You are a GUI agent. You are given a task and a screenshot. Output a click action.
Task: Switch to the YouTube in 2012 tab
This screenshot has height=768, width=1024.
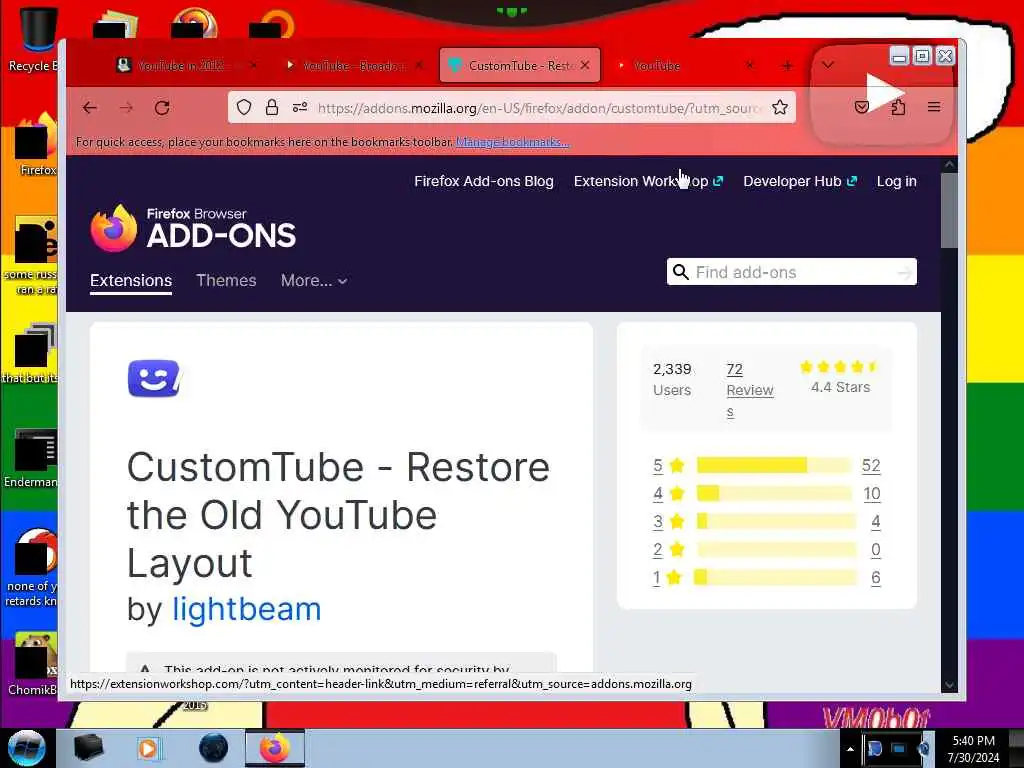[180, 65]
